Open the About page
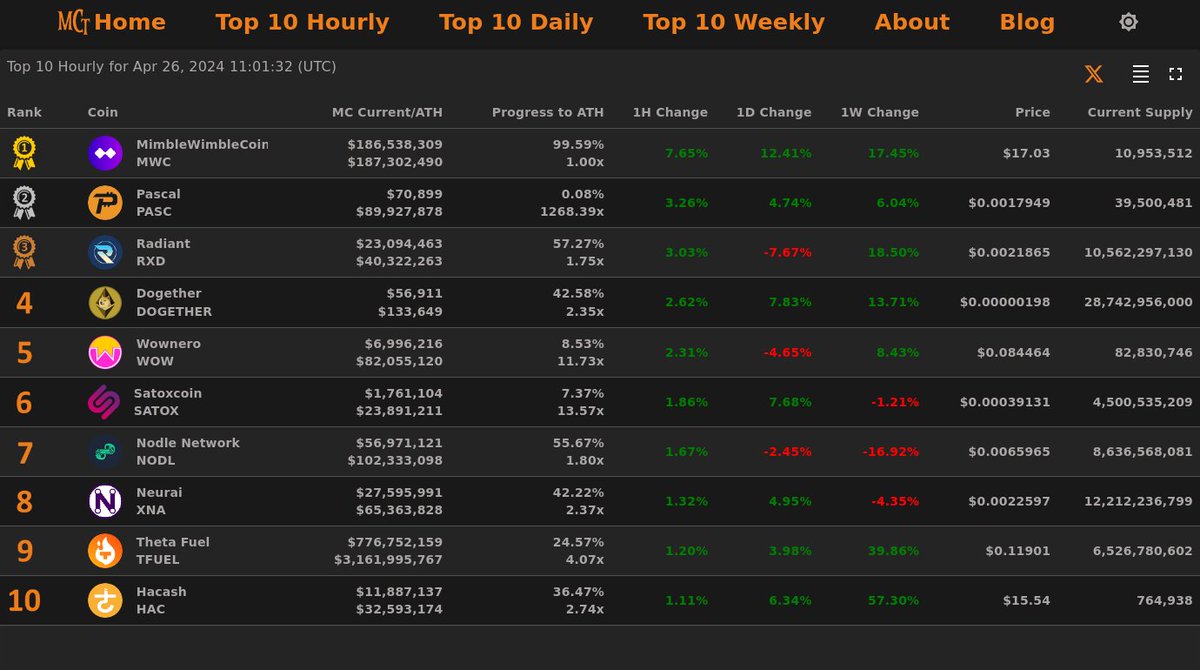 [x=912, y=22]
